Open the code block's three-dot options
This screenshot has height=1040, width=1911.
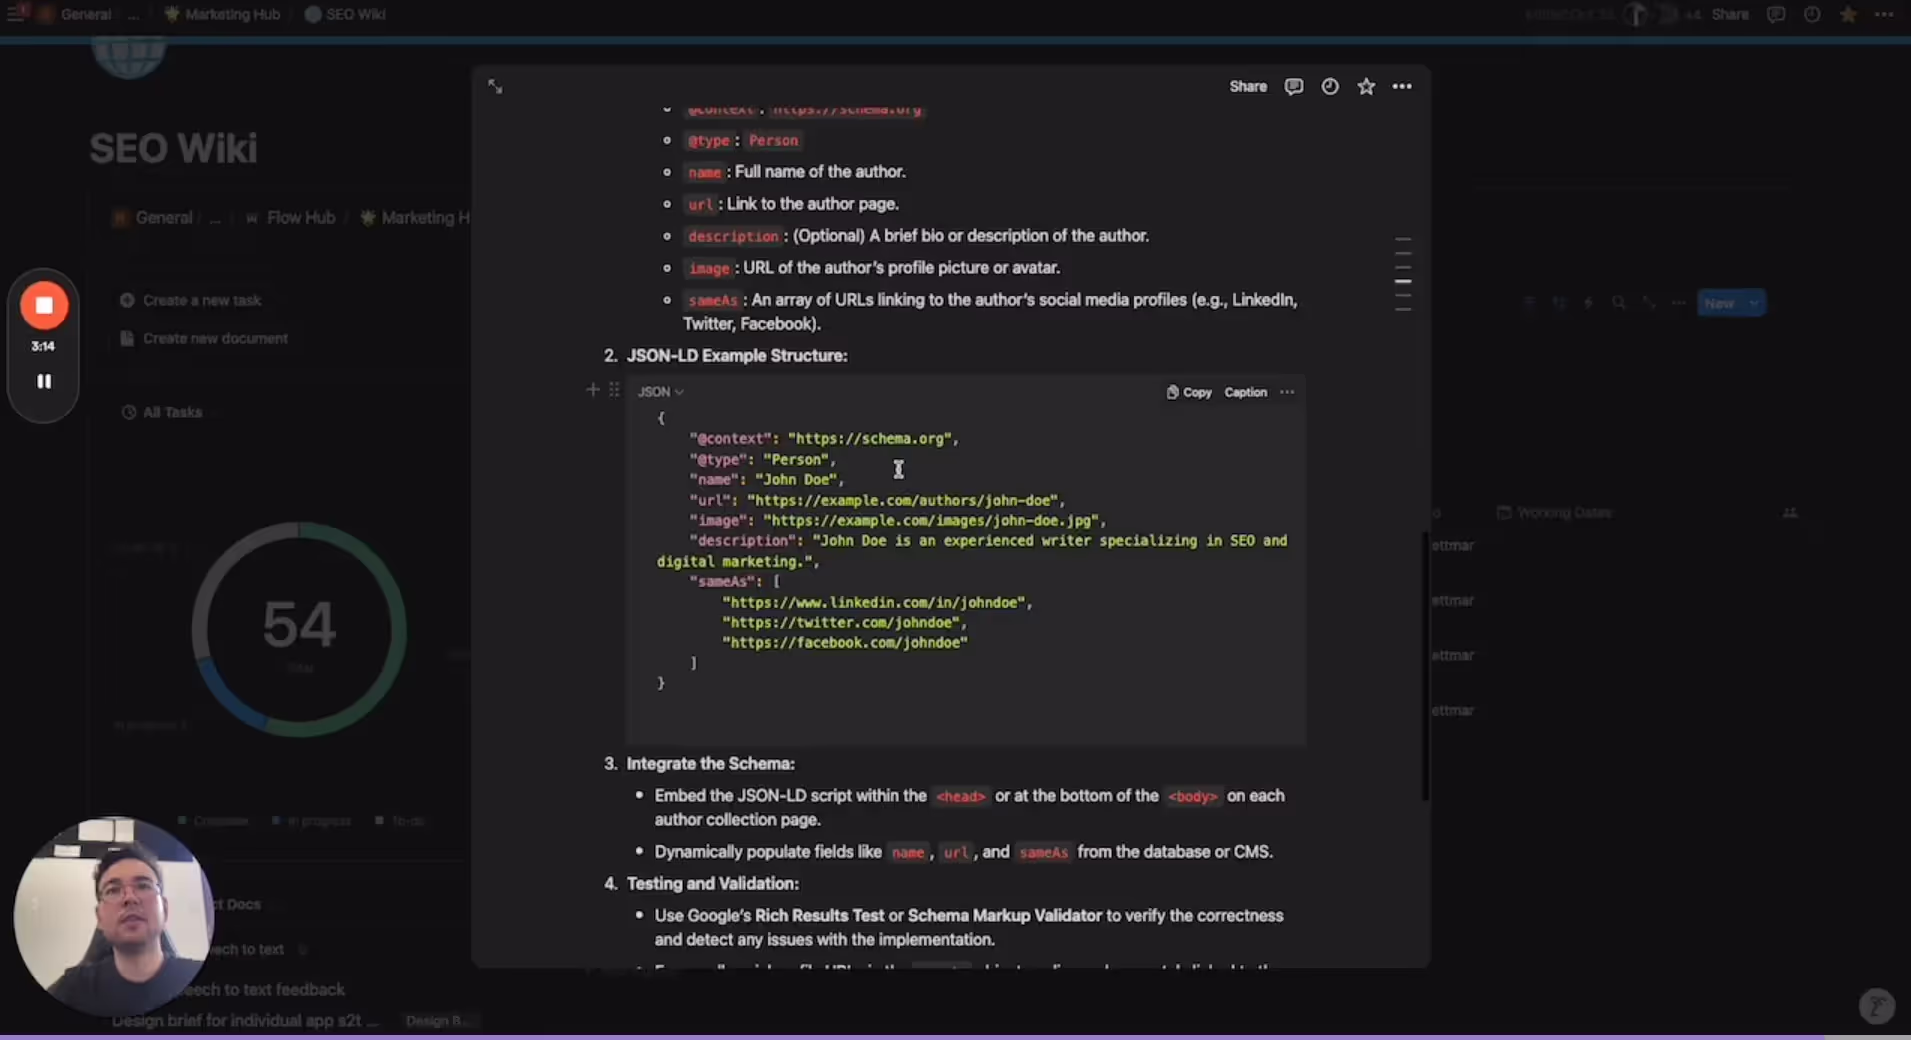click(x=1287, y=392)
